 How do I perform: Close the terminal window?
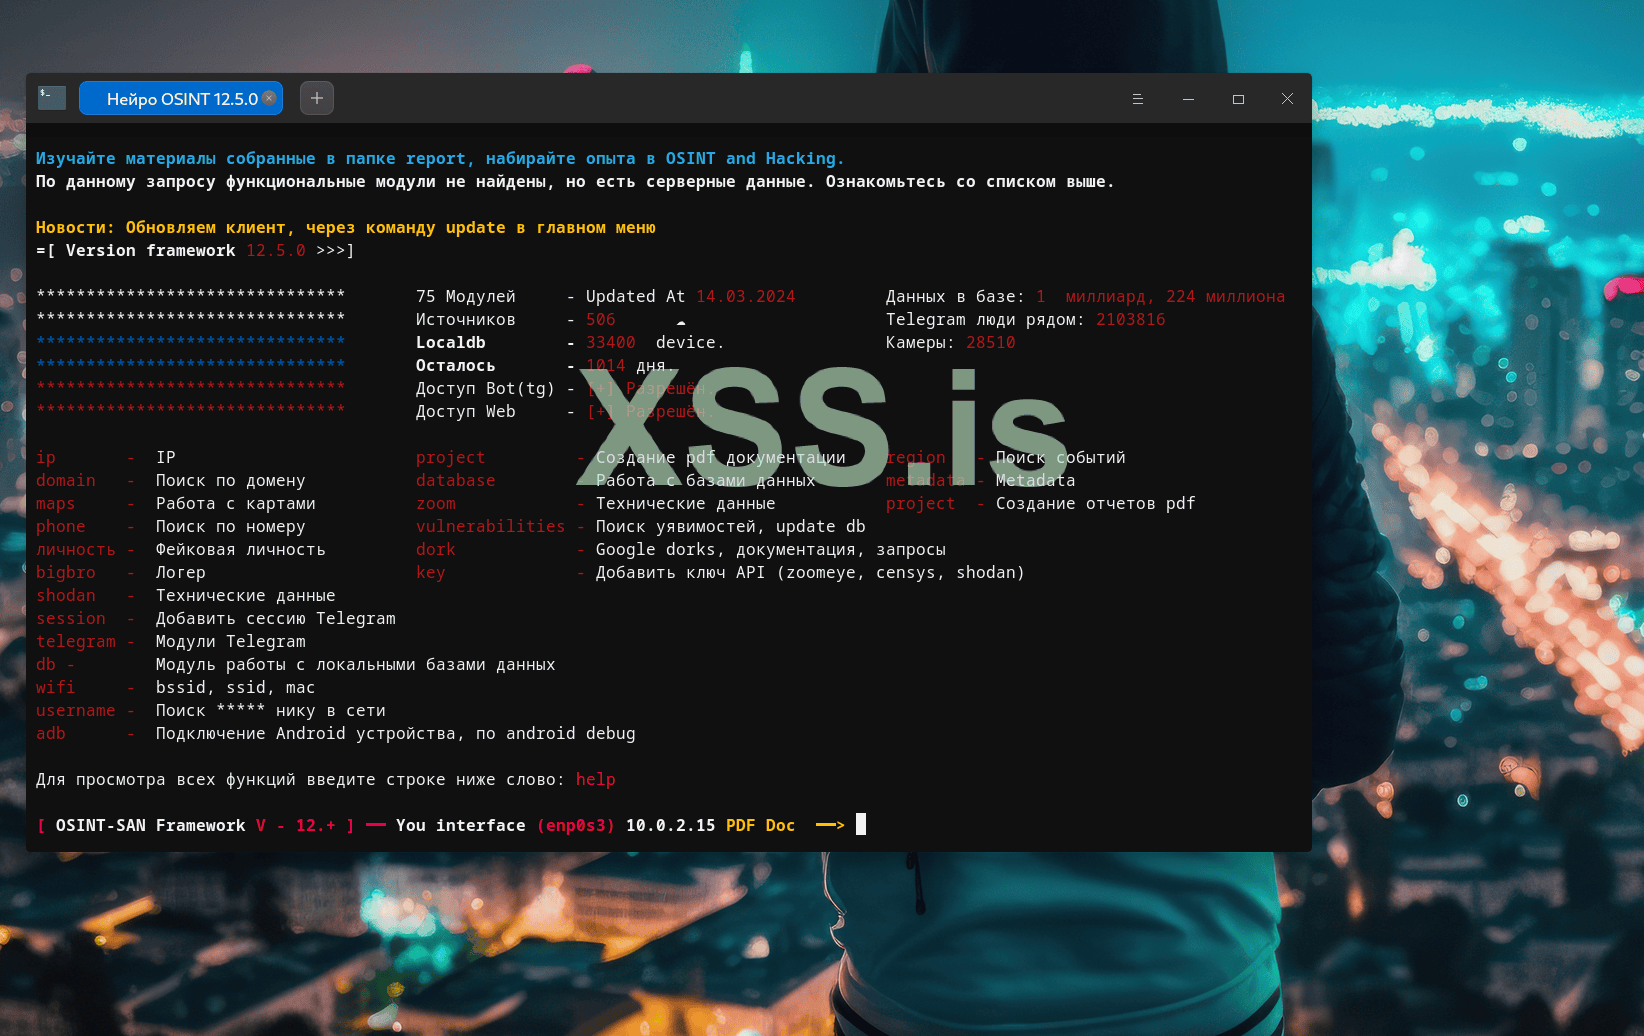(1287, 99)
